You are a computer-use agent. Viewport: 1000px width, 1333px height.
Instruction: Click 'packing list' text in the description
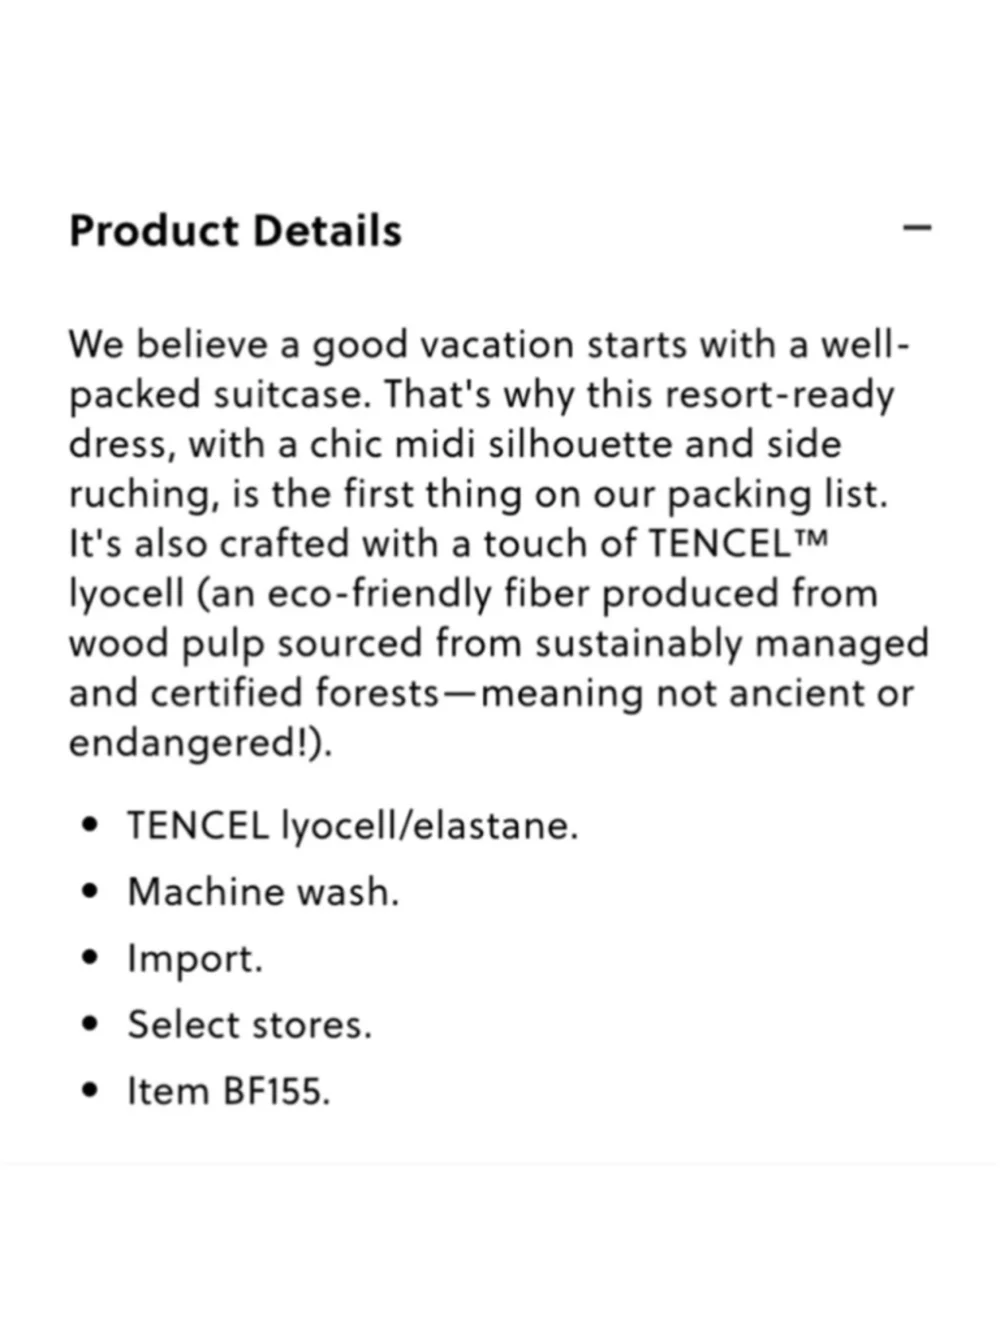[x=777, y=495]
